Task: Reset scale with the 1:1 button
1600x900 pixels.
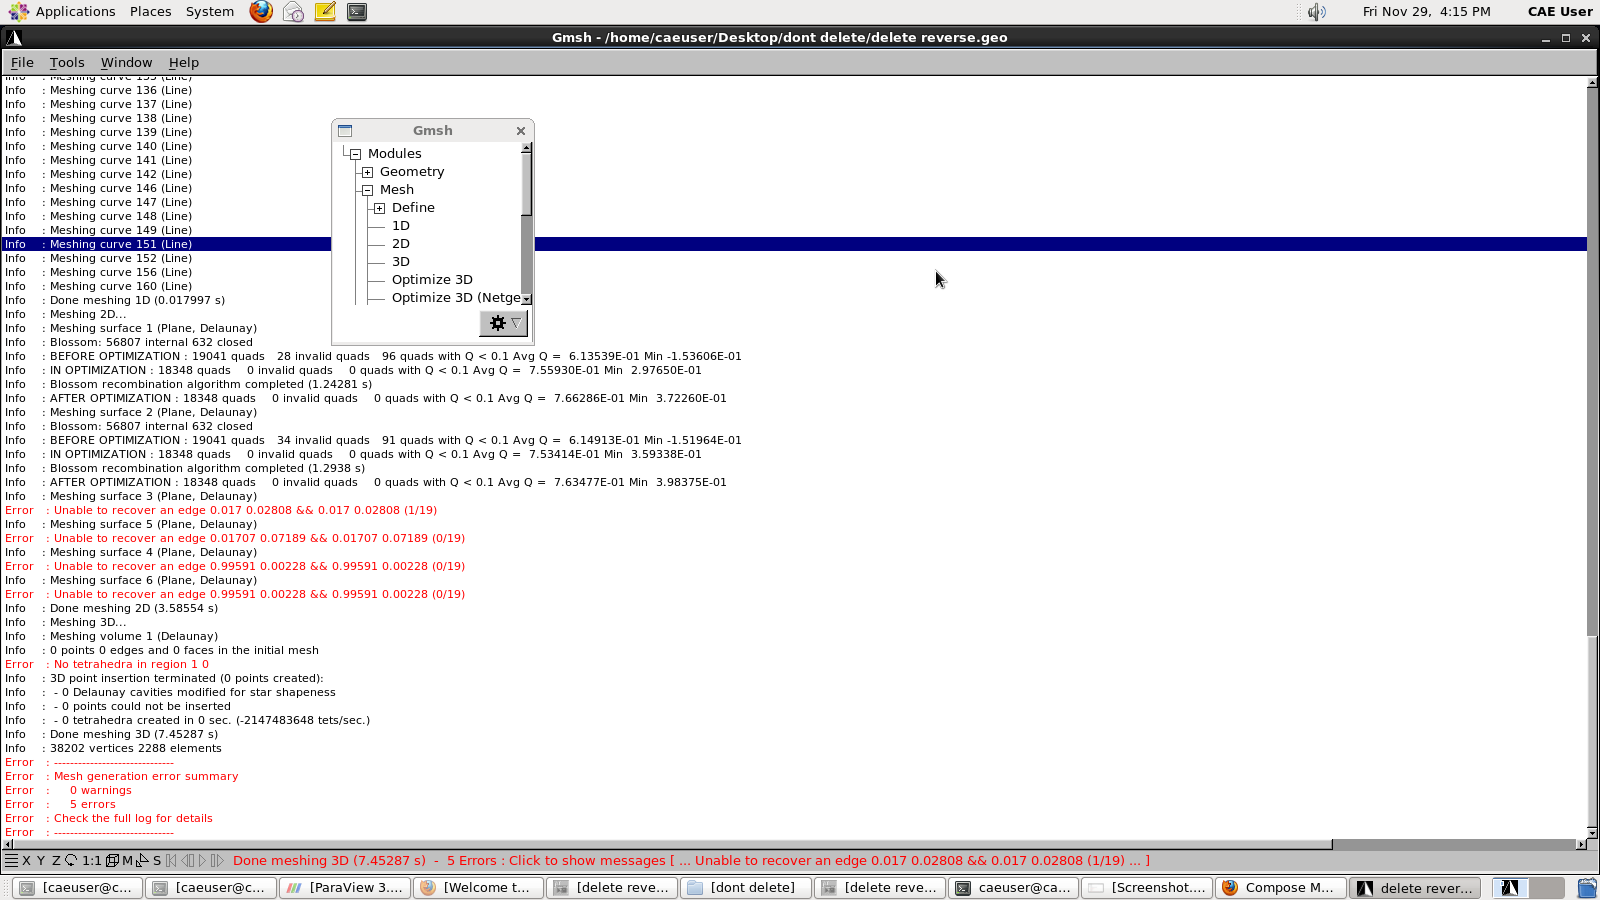Action: [91, 860]
